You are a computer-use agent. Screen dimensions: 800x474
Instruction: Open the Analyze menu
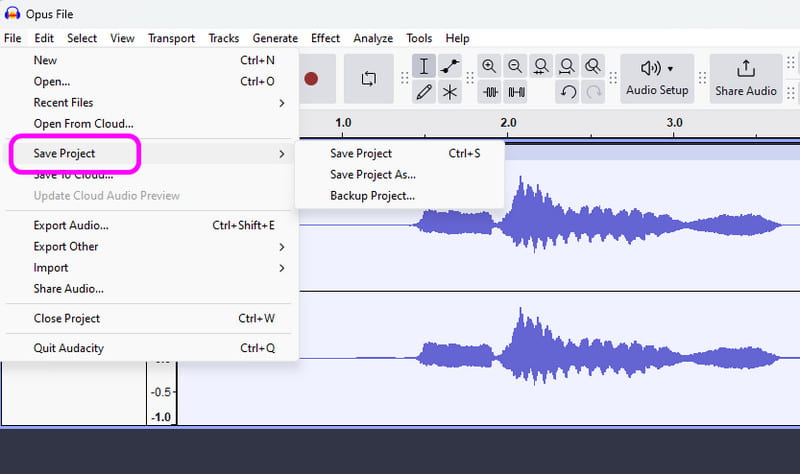(373, 38)
